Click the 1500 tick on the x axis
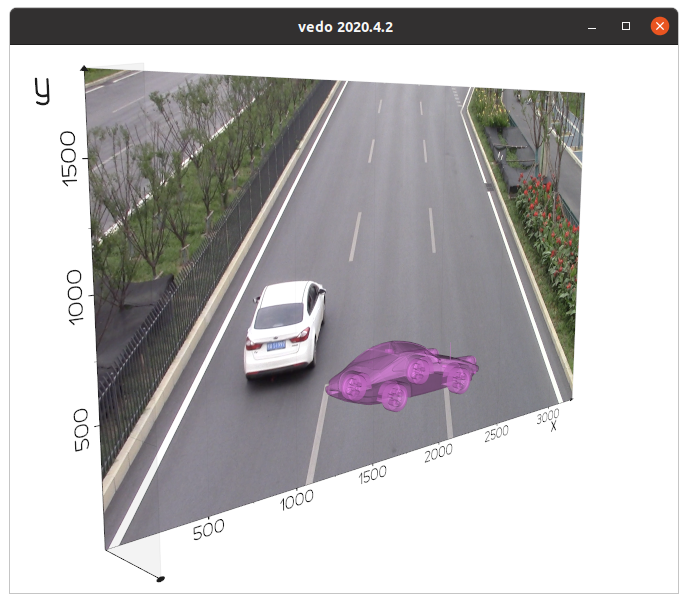This screenshot has height=603, width=688. (x=373, y=474)
